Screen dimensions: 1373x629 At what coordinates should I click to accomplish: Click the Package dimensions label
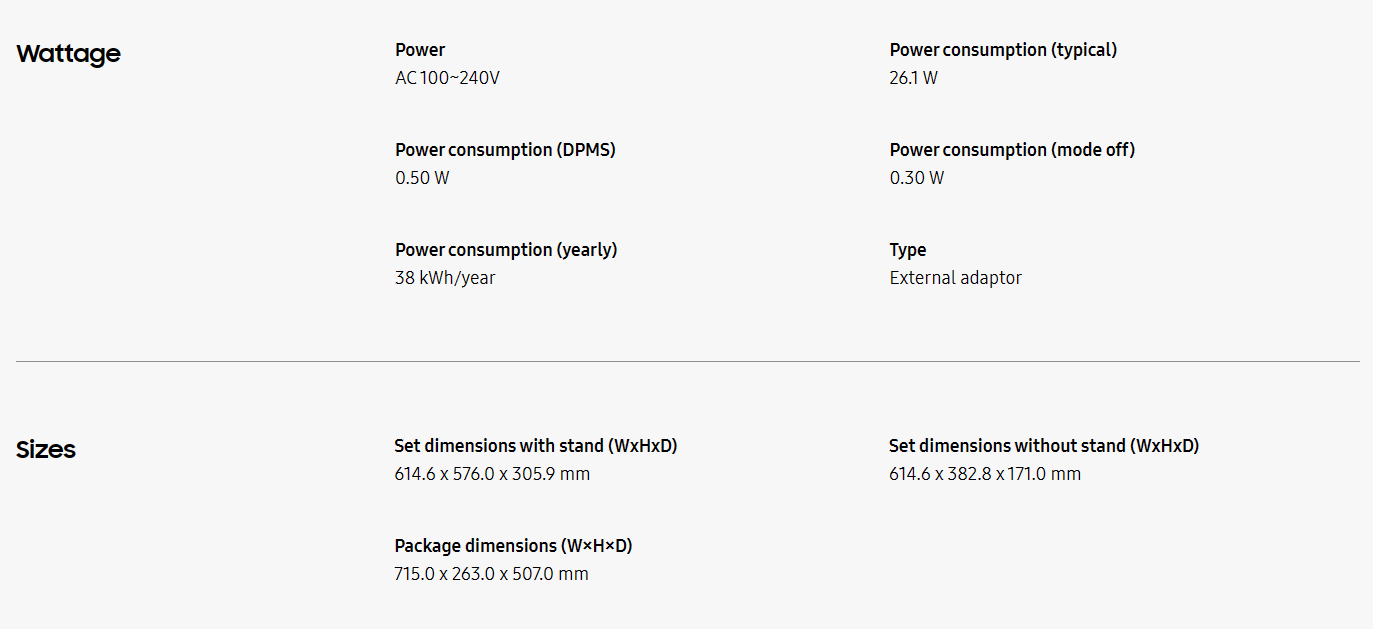click(x=513, y=546)
